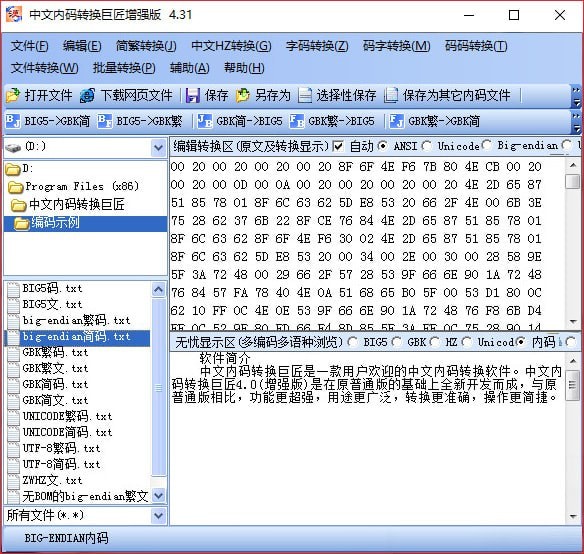Click the Selective Save page icon
The height and width of the screenshot is (554, 584).
(305, 96)
